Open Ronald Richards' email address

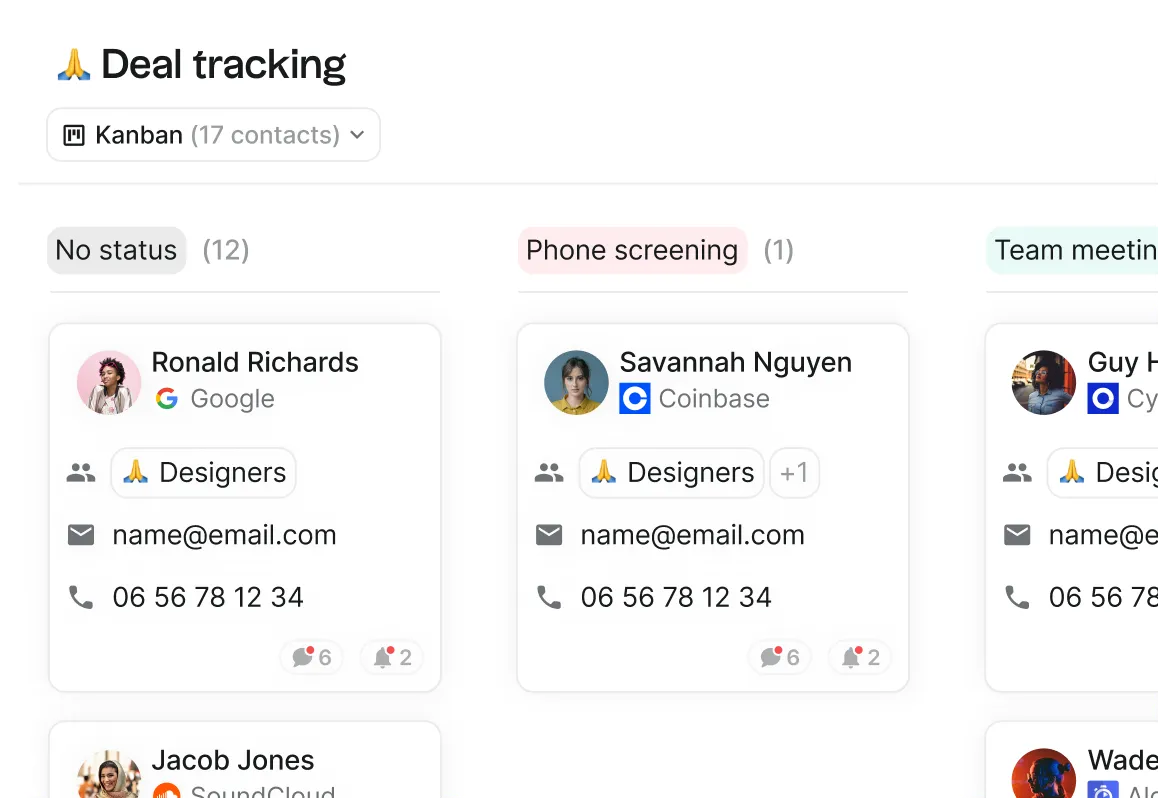[225, 534]
